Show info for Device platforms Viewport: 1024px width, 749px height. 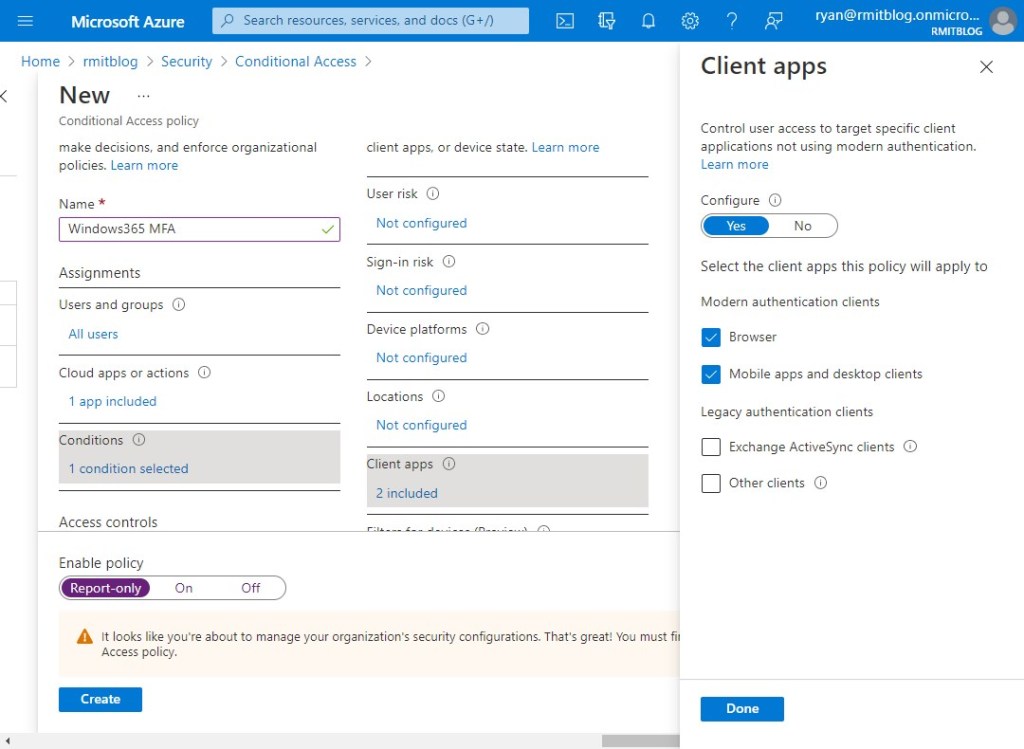pos(483,328)
